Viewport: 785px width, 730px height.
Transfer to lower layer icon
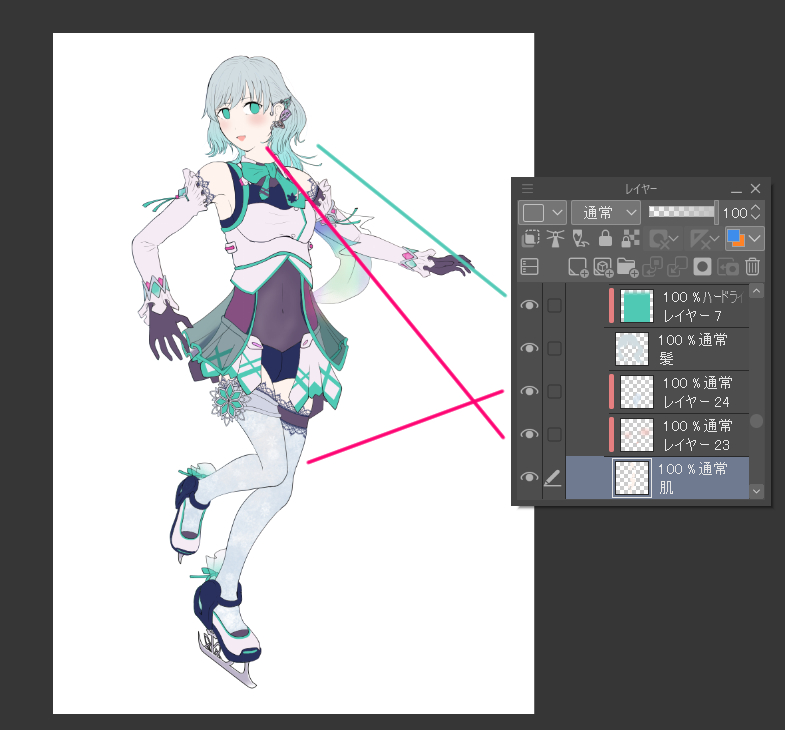click(x=652, y=267)
